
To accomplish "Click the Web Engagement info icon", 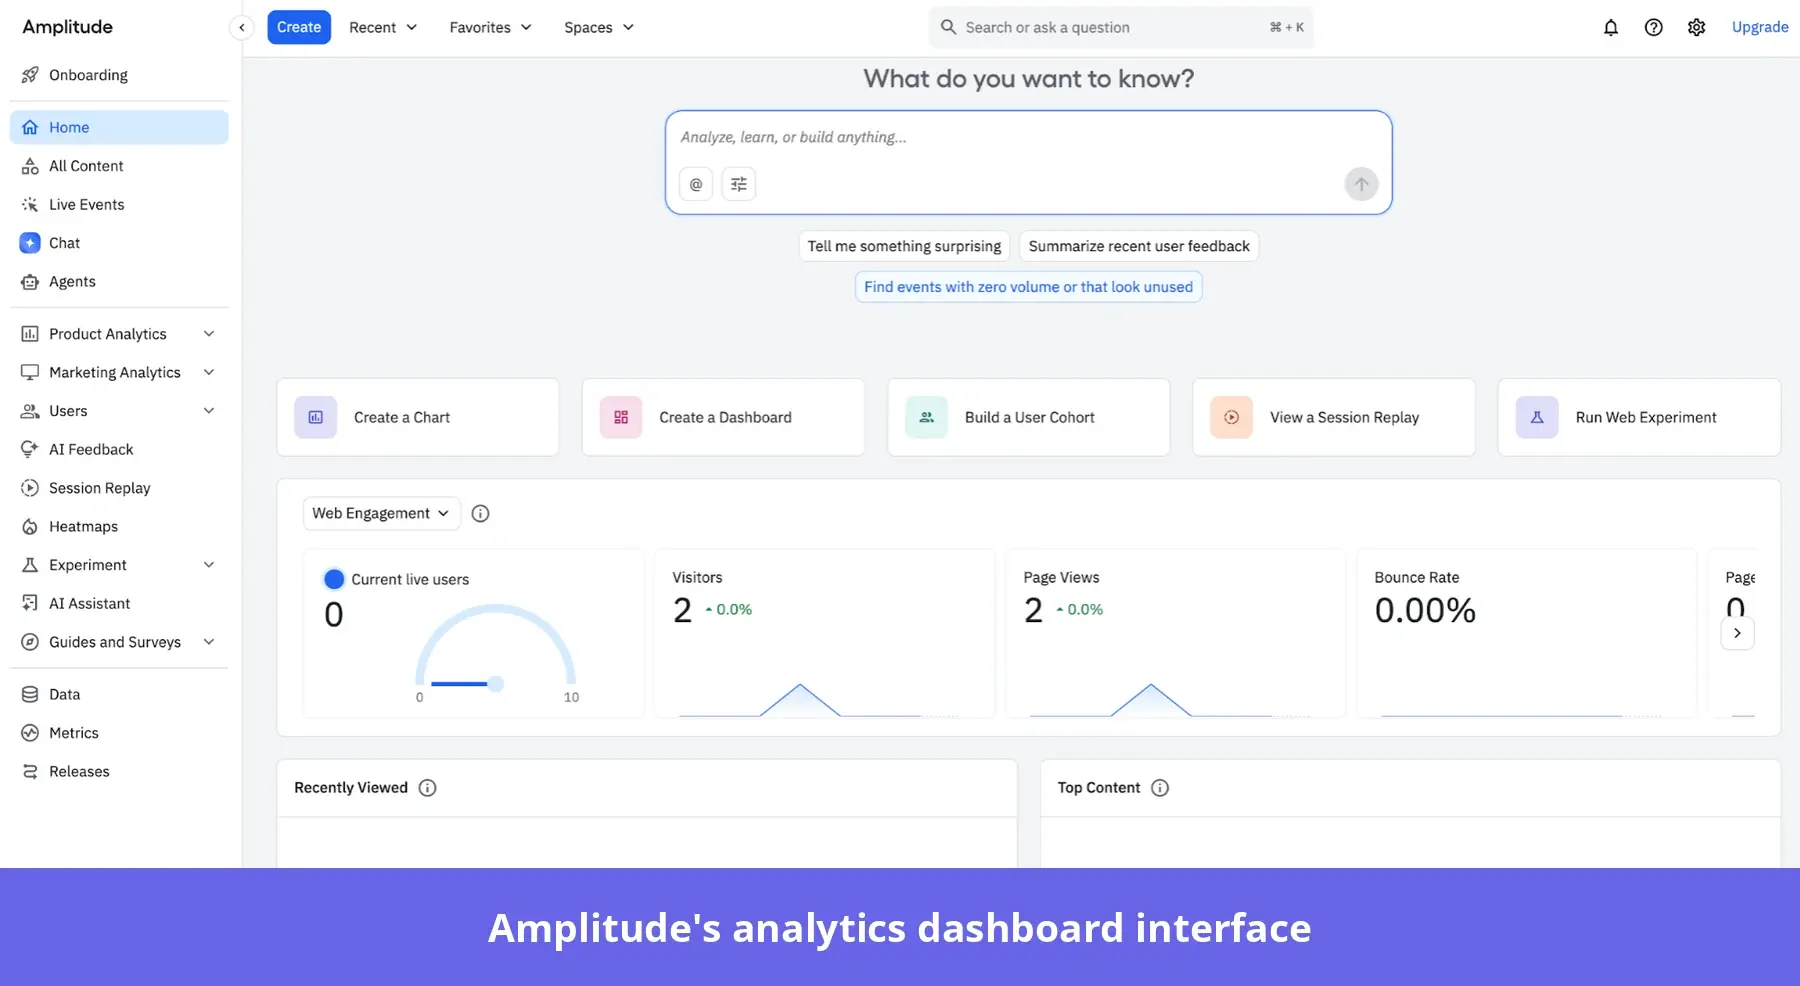I will click(480, 514).
